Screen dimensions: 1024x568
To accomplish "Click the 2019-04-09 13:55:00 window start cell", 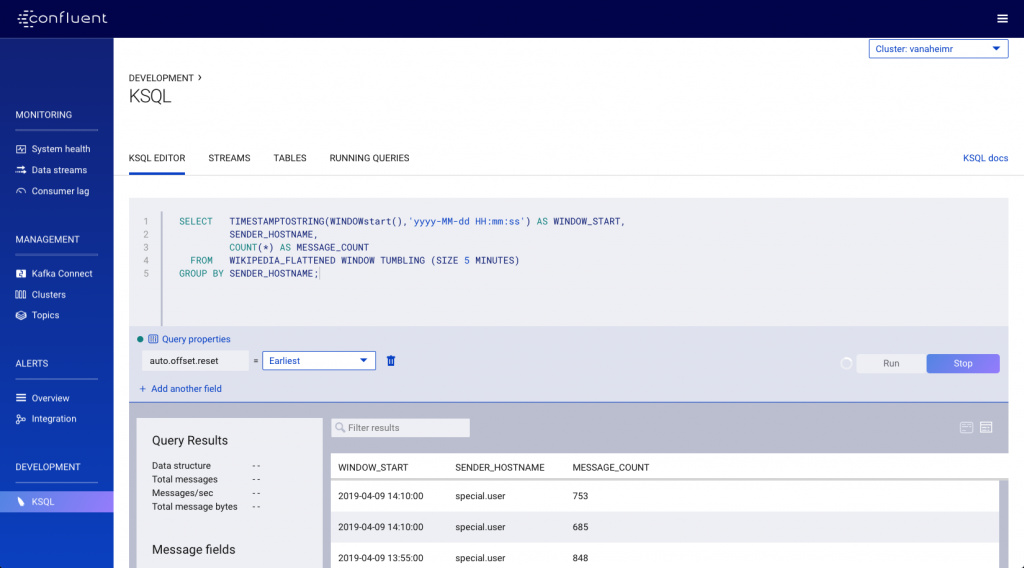I will click(x=381, y=558).
